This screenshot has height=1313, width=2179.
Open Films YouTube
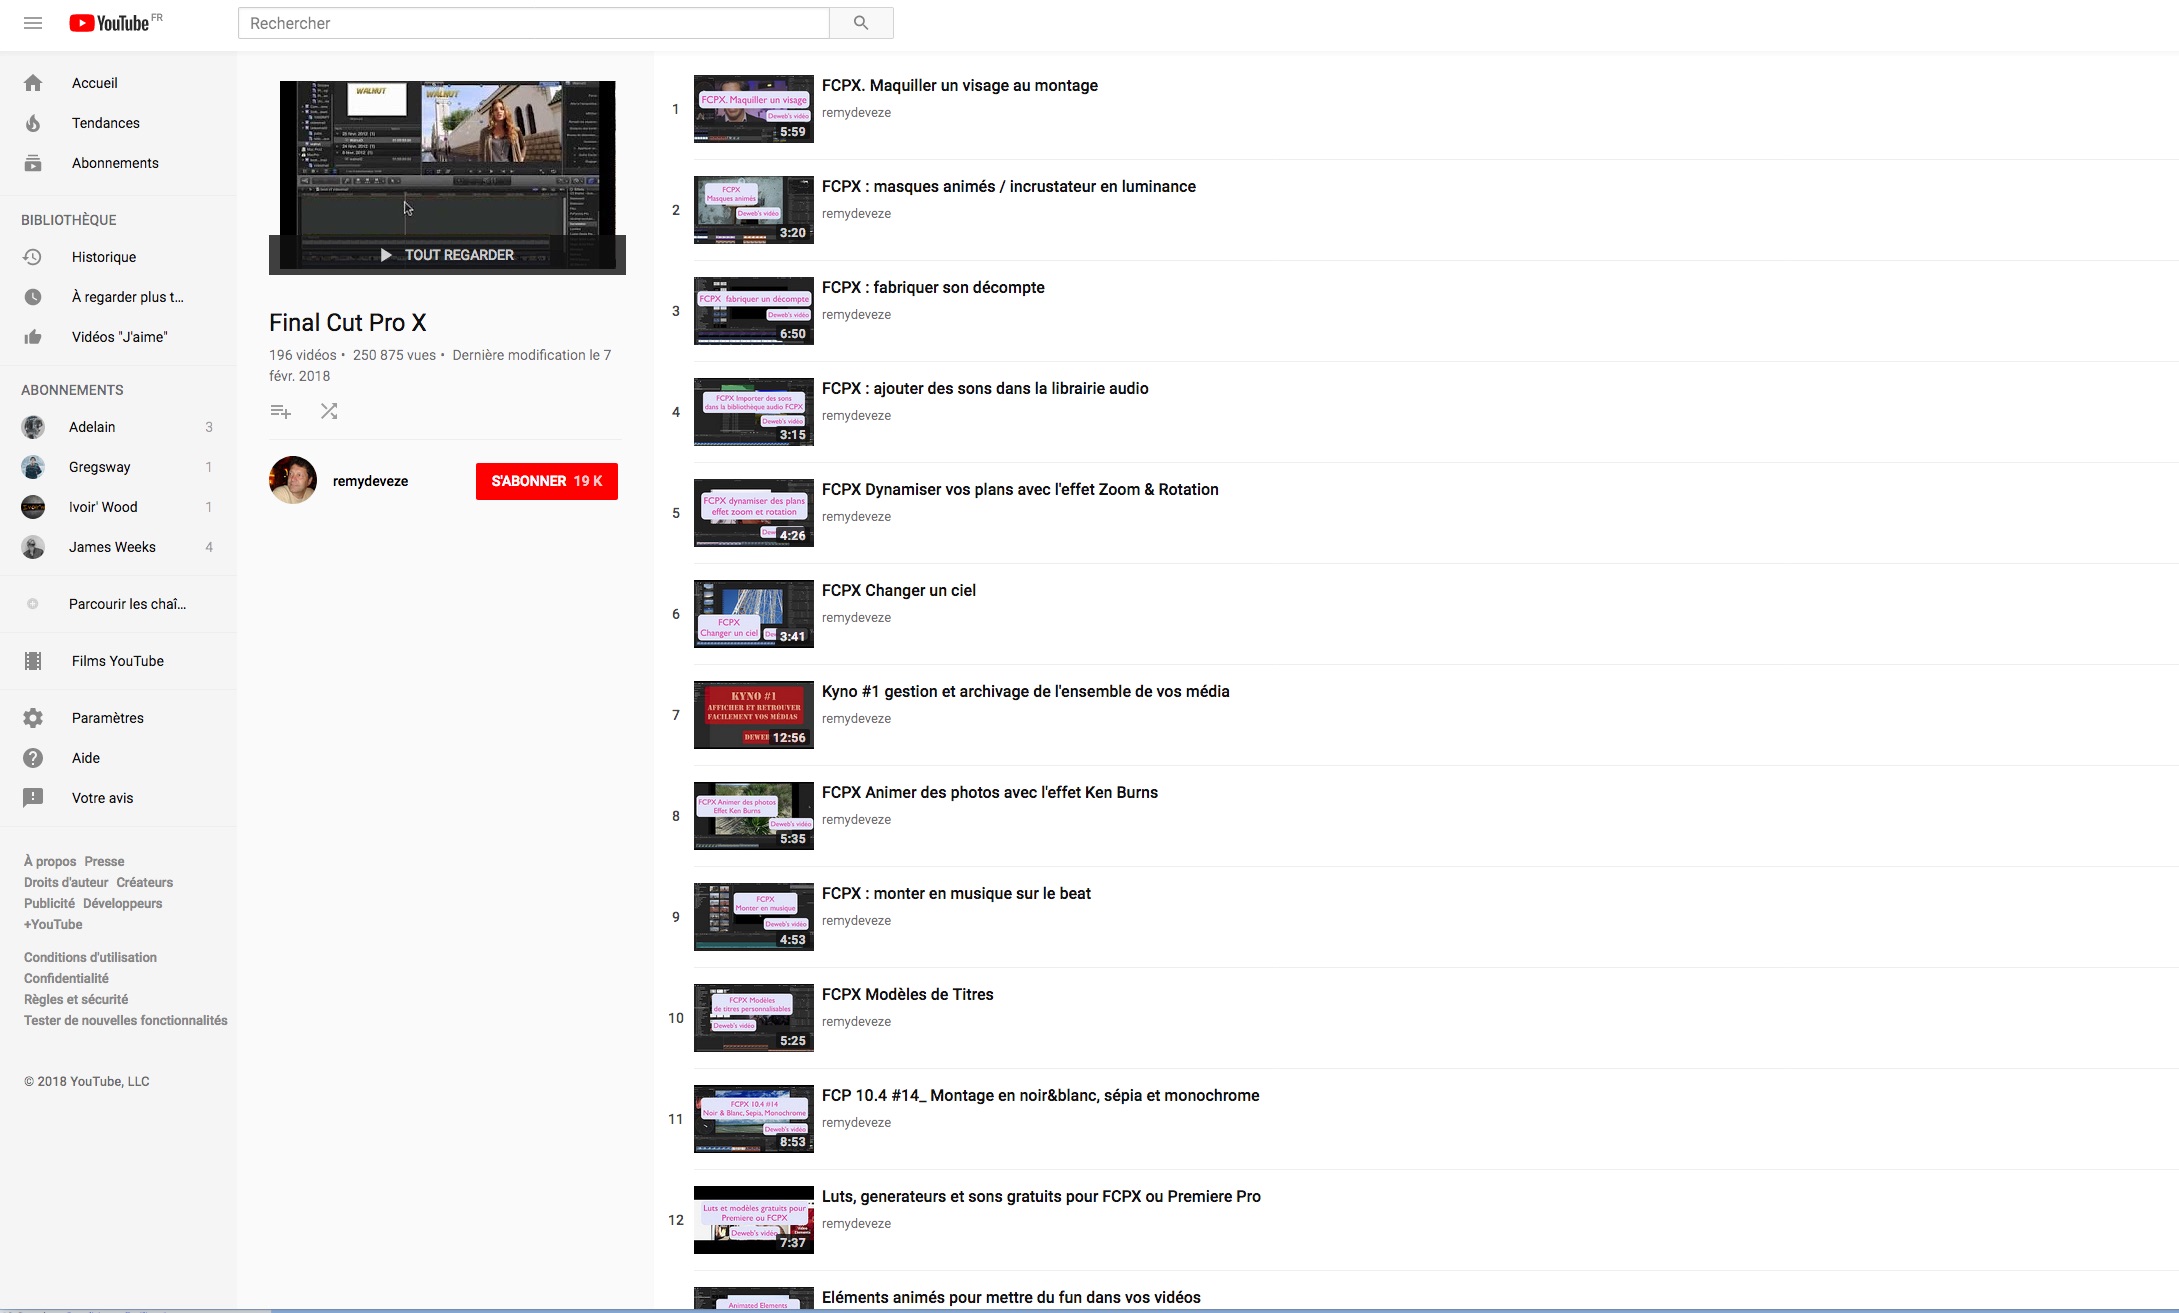tap(117, 661)
